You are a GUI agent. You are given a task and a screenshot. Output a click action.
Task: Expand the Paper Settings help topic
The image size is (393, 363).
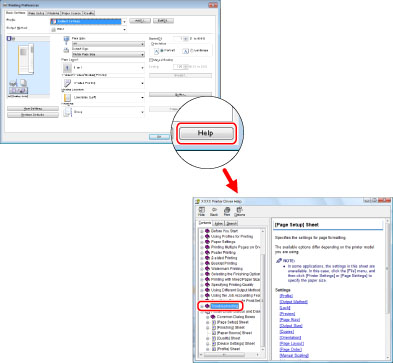click(202, 242)
